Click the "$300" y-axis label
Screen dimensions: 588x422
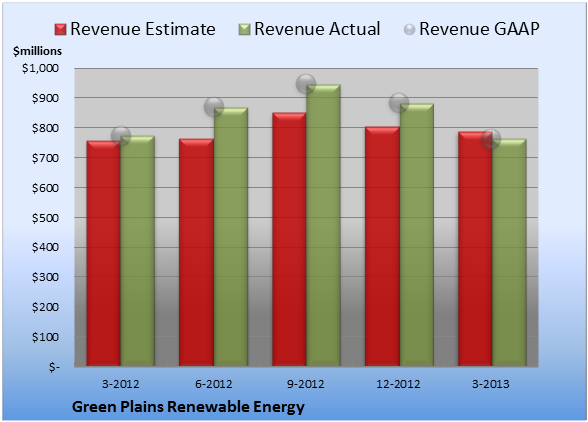(x=45, y=277)
